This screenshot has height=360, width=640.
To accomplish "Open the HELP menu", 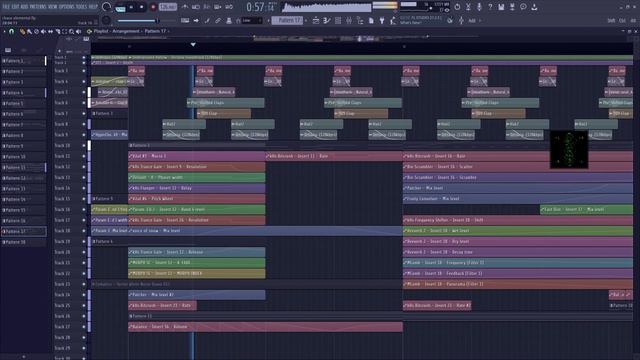I will click(x=93, y=7).
